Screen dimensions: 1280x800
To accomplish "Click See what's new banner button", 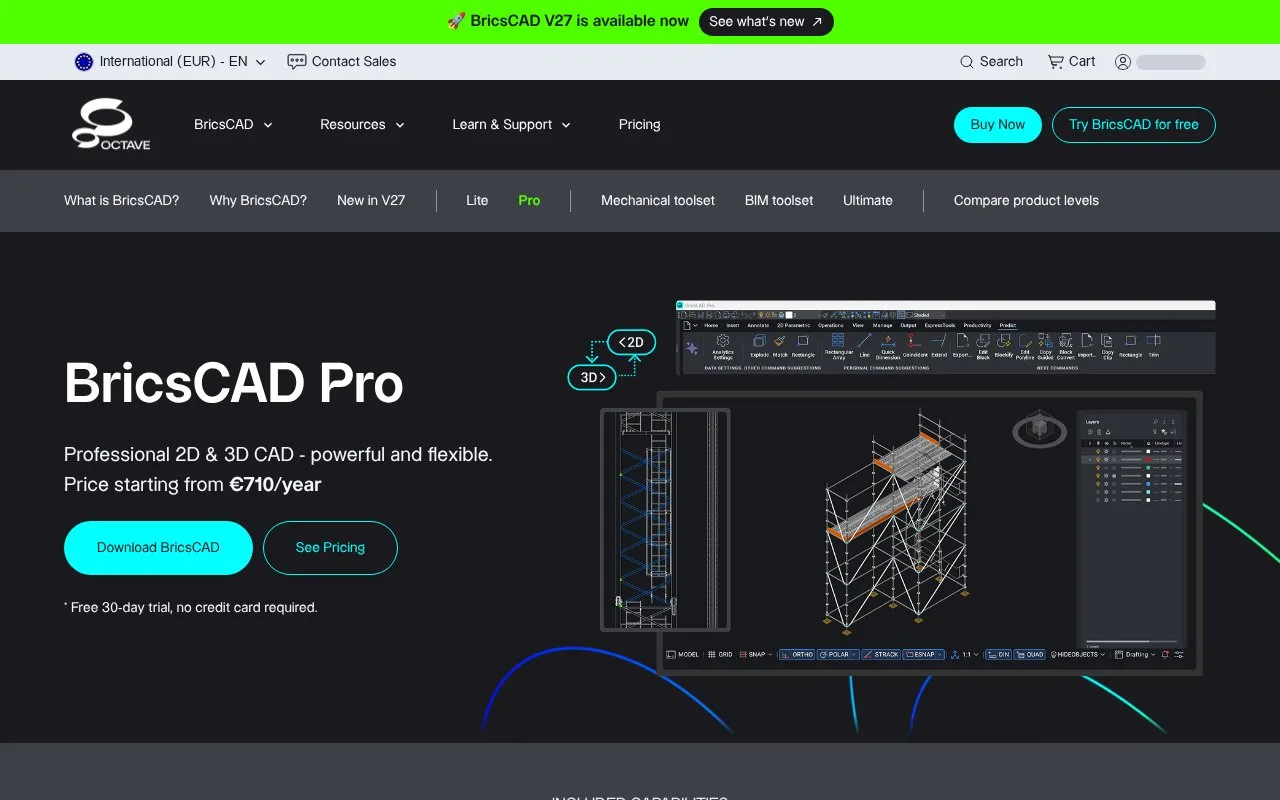I will (x=765, y=21).
